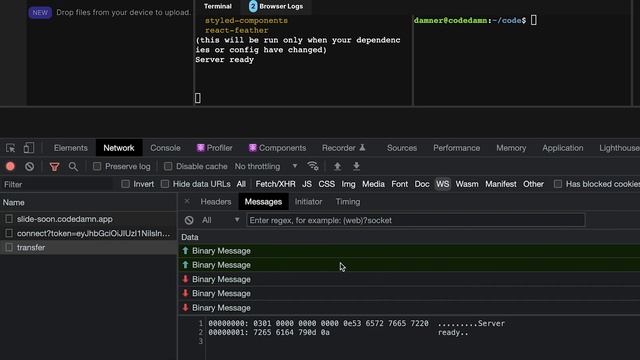Open the Memory panel tab
This screenshot has height=360, width=640.
tap(511, 148)
